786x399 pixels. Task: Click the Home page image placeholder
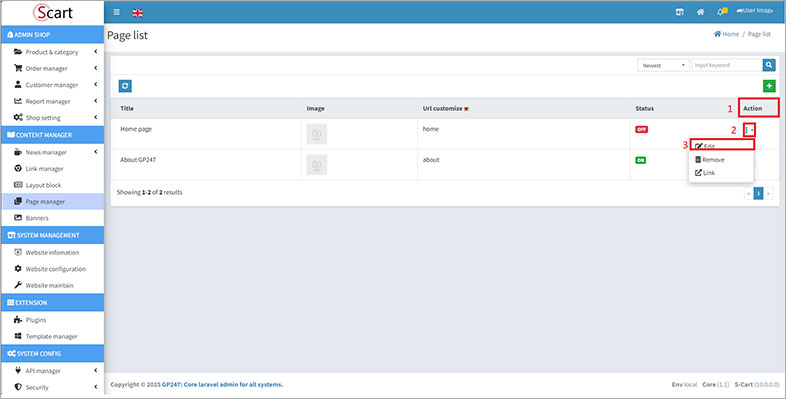[x=317, y=134]
